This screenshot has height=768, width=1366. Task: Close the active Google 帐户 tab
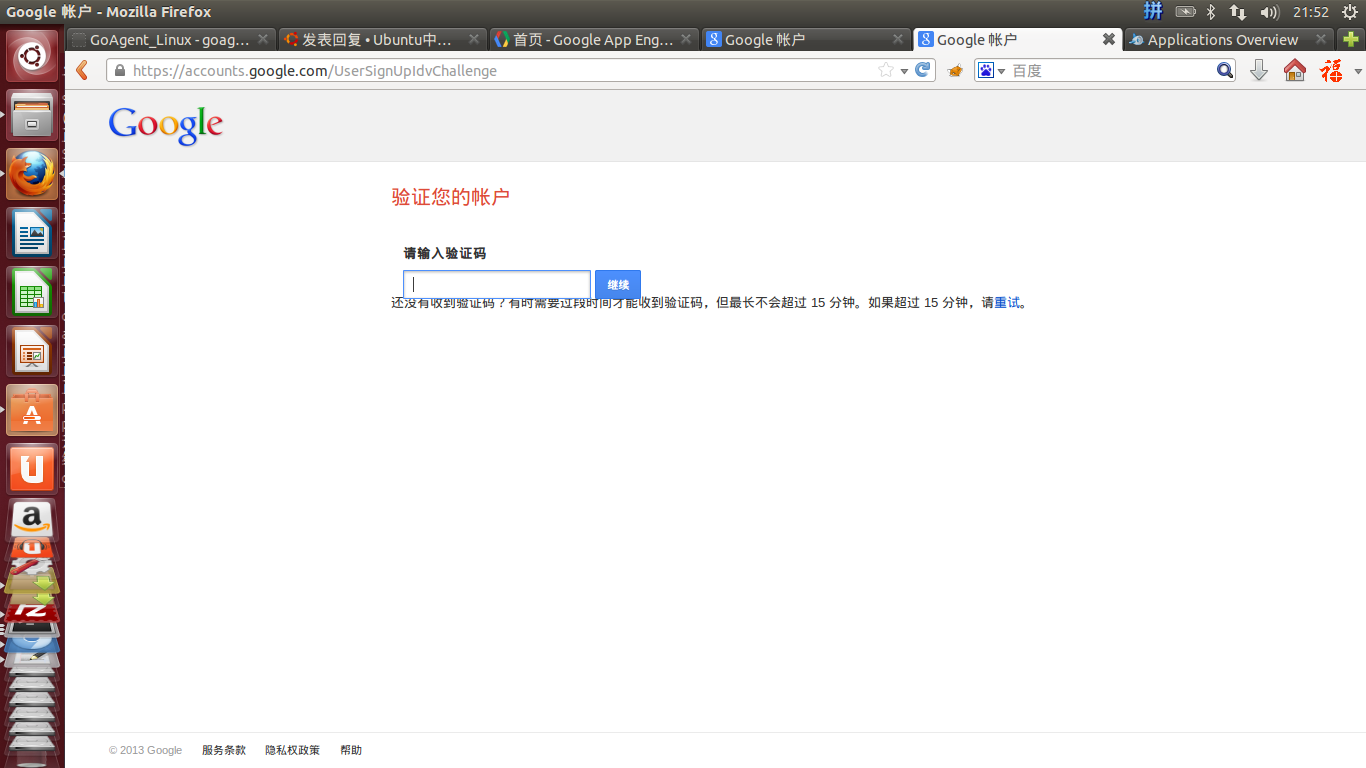pos(1108,39)
